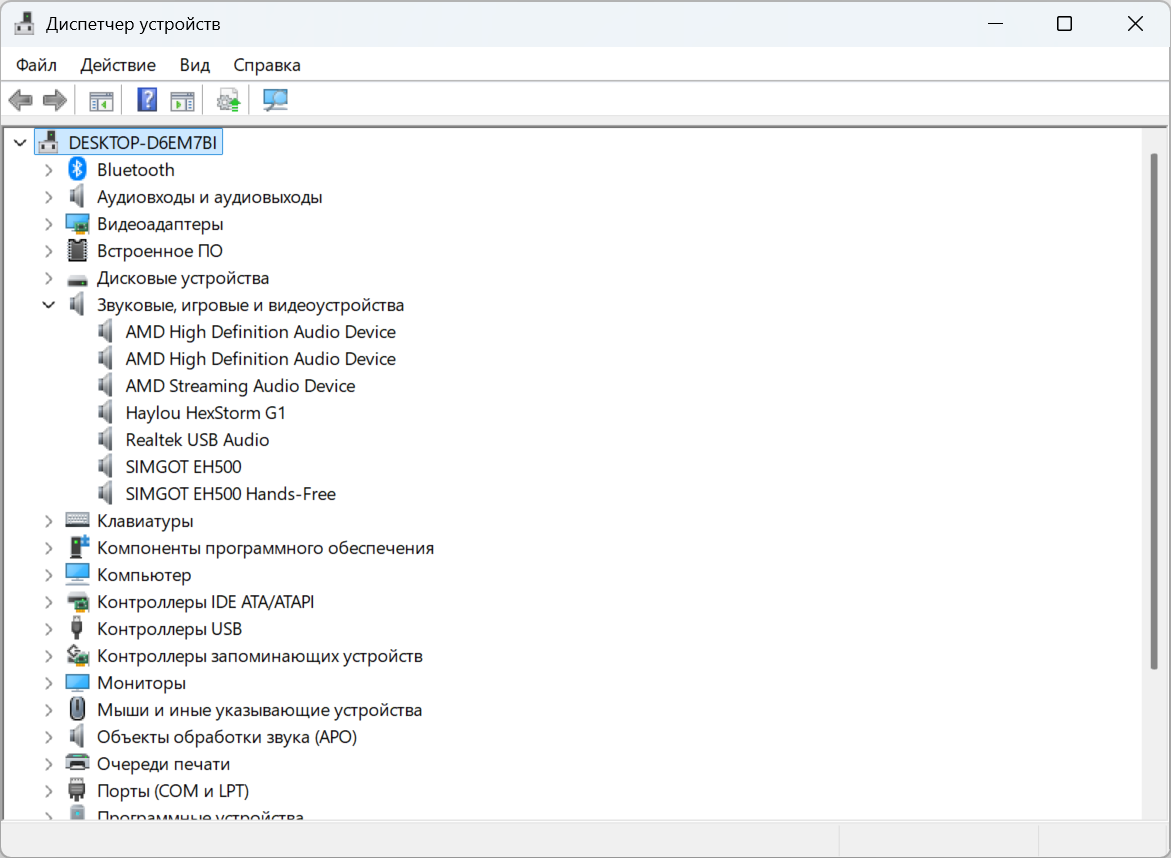Screen dimensions: 1171x858
Task: Click the Видеоадаптеры display adapter icon
Action: point(77,224)
